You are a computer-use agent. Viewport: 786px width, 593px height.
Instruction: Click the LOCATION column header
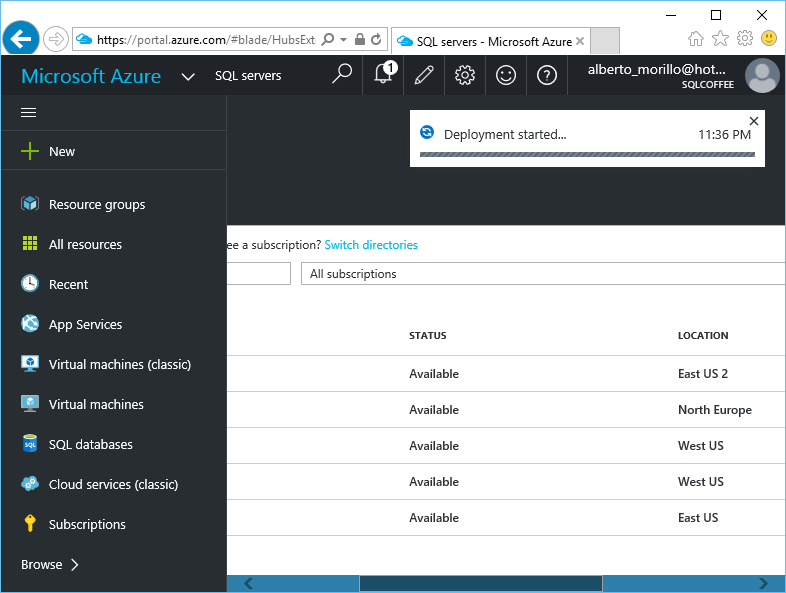703,335
